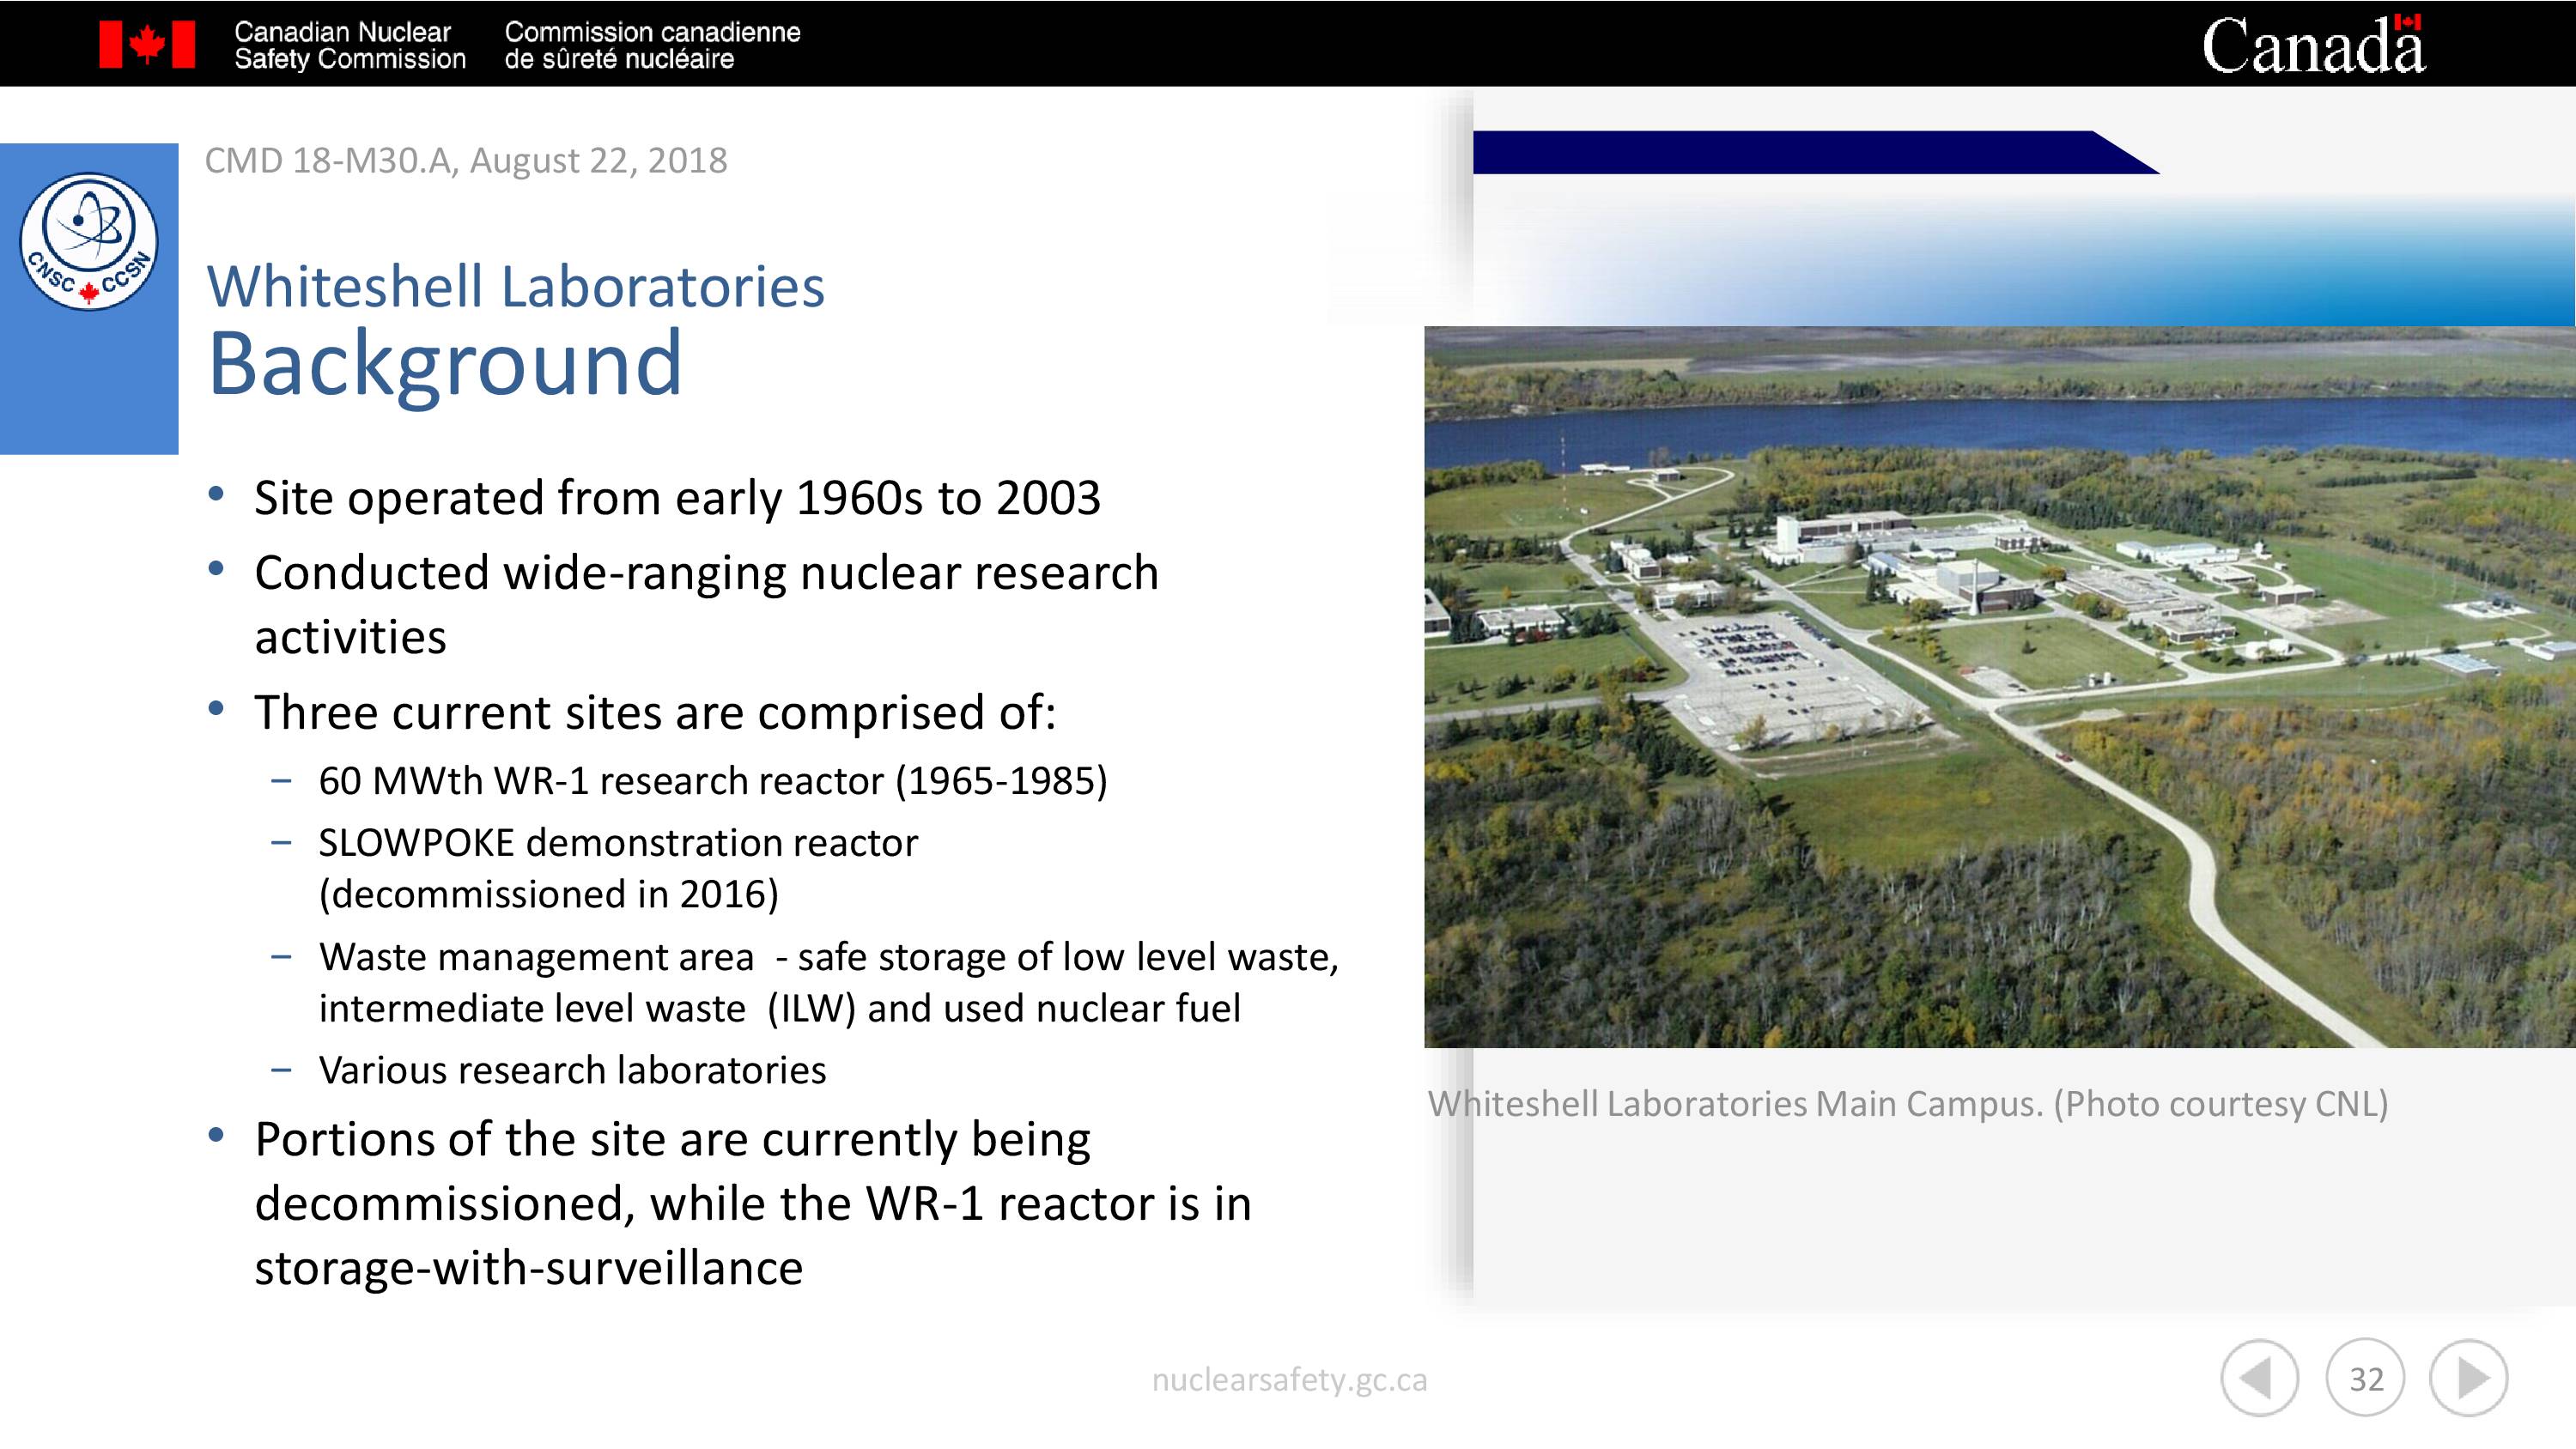Click the 'Whiteshell Laboratories' heading
This screenshot has height=1449, width=2576.
(516, 286)
